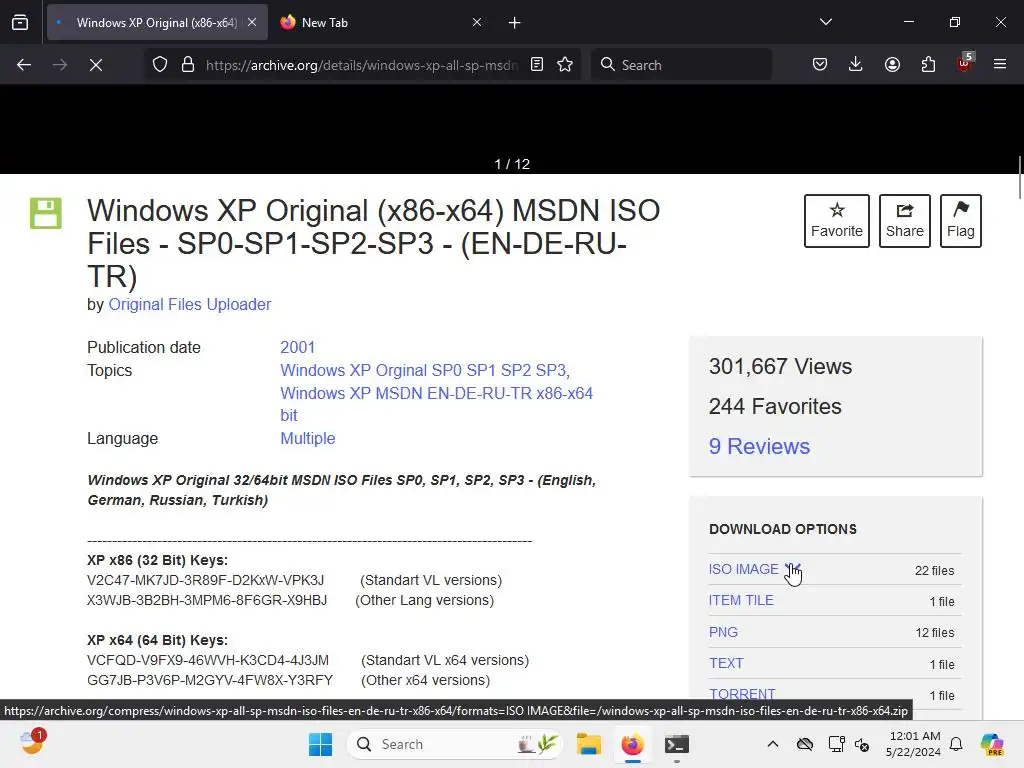Open the Copilot preview icon
1024x768 pixels.
click(x=992, y=744)
